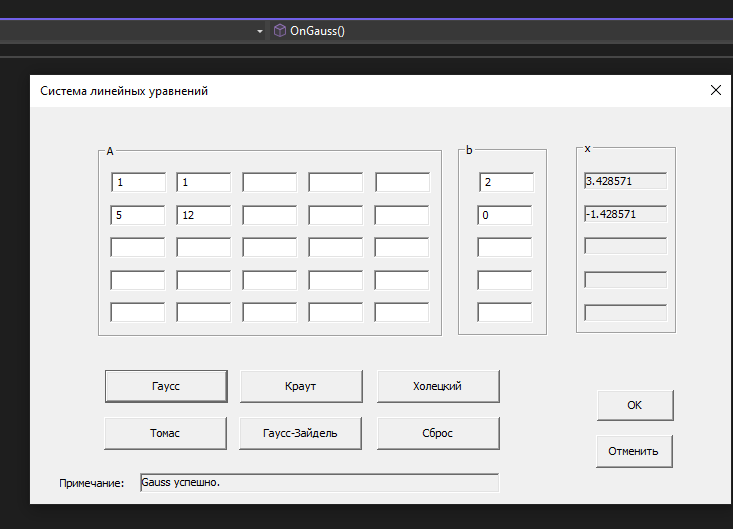Click matrix A row 5 column 4 empty field

point(335,312)
